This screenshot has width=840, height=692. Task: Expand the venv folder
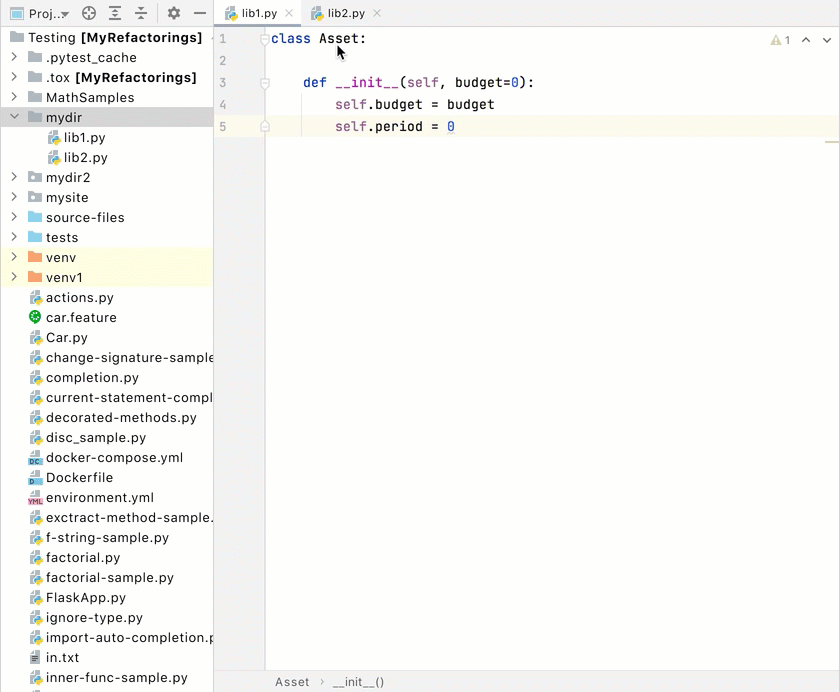click(x=14, y=257)
